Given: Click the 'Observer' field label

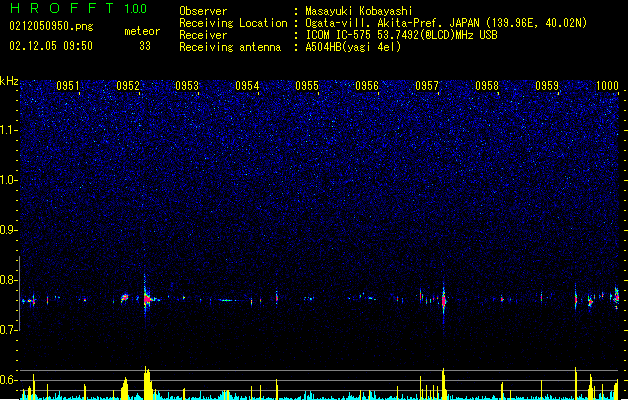Looking at the screenshot, I should [203, 11].
